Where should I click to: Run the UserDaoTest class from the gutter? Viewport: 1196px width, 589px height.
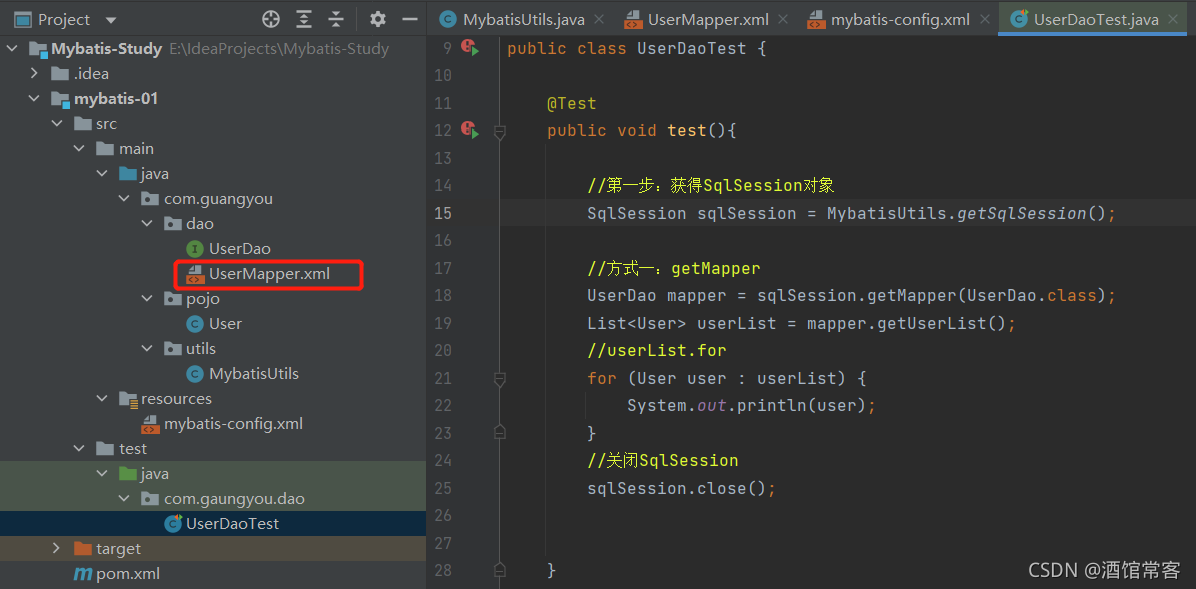pyautogui.click(x=470, y=48)
